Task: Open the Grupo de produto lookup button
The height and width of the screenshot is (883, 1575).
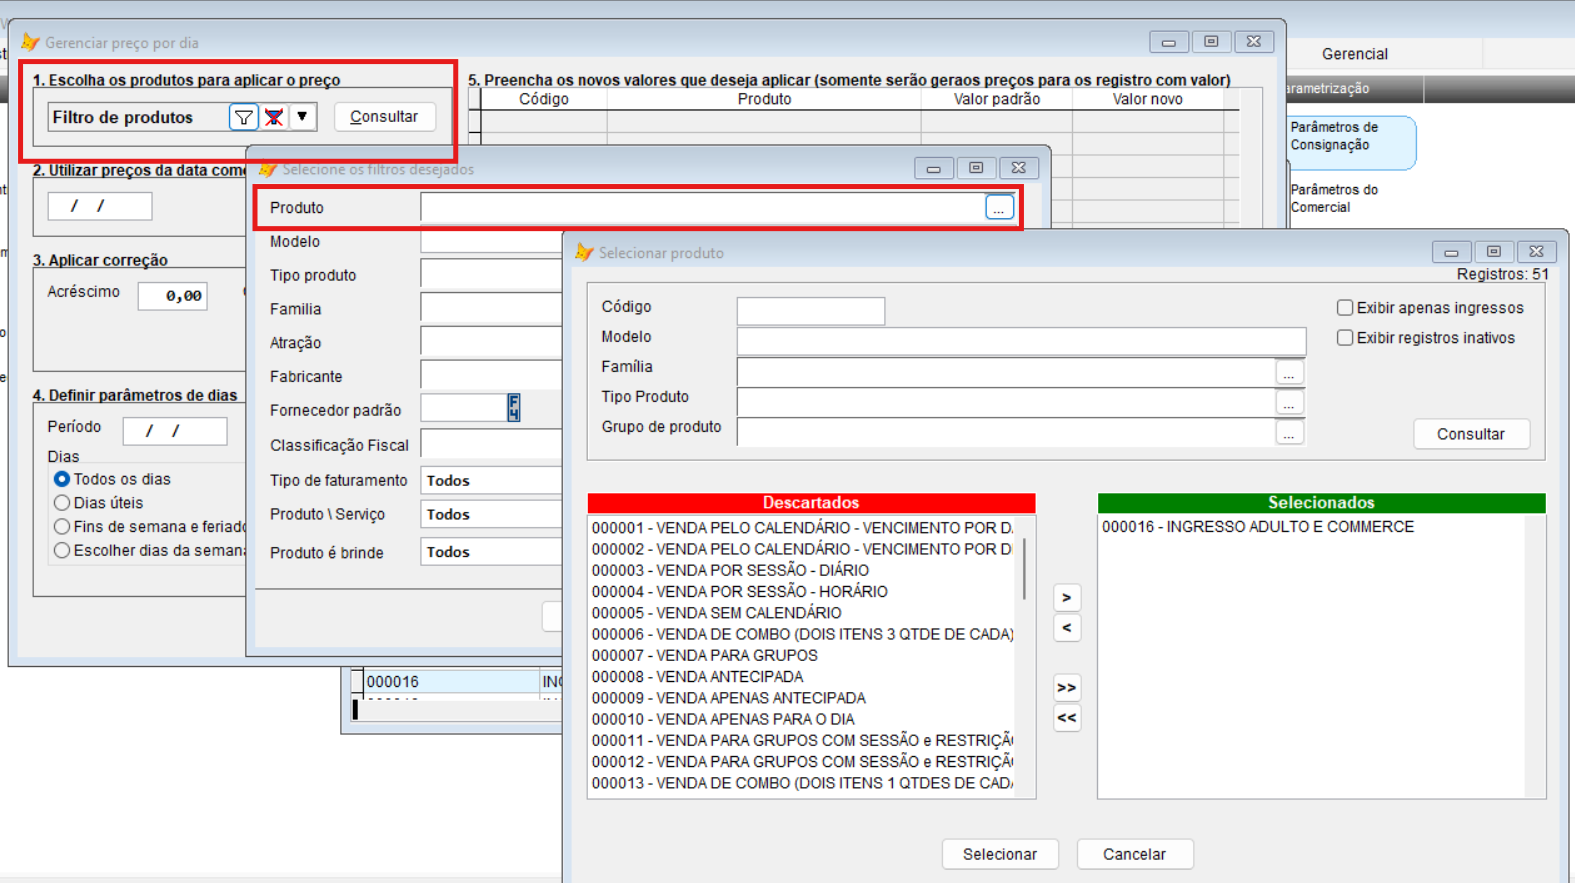Action: pyautogui.click(x=1289, y=433)
